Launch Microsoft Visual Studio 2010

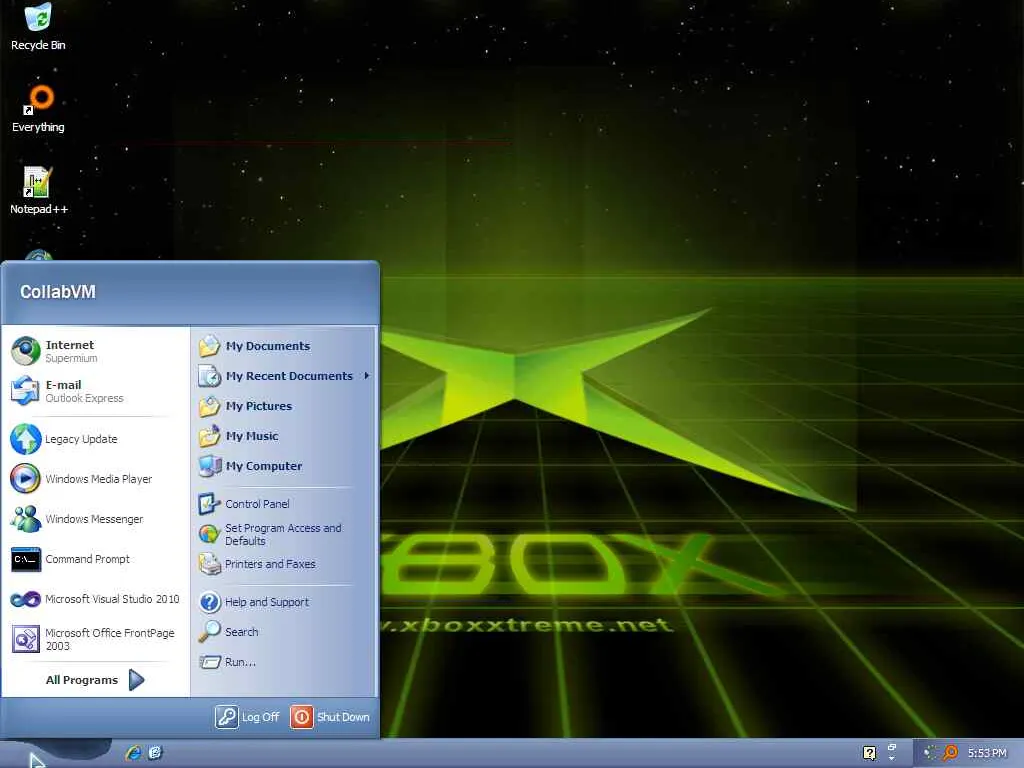coord(95,599)
